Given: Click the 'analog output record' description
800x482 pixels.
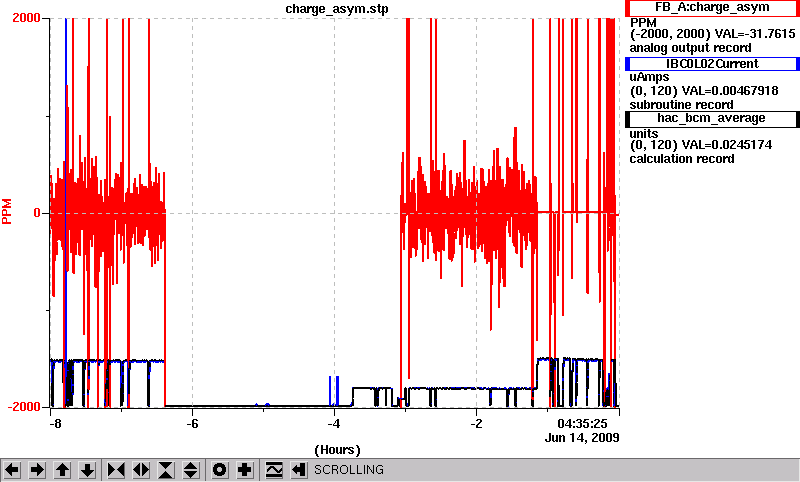Looking at the screenshot, I should point(690,48).
